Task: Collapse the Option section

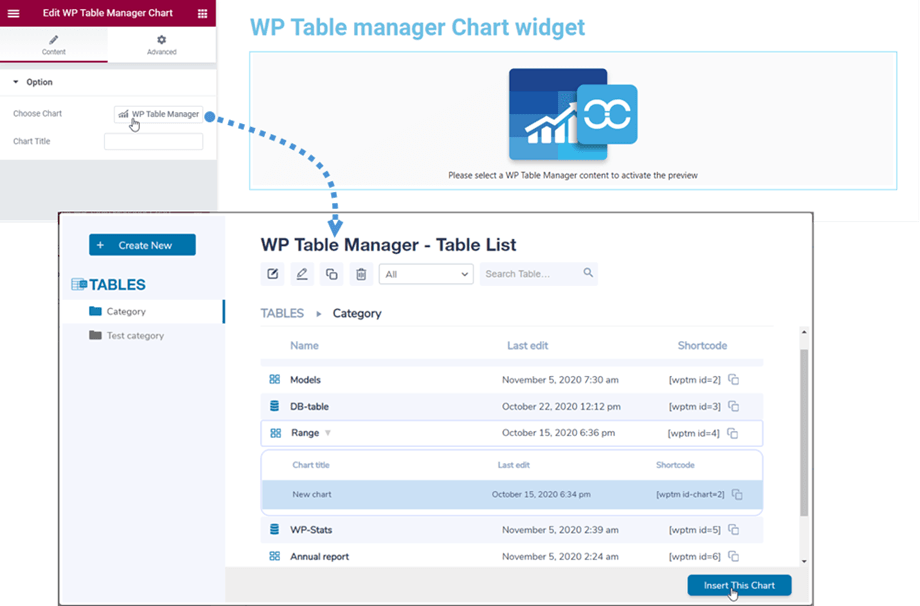Action: (16, 82)
